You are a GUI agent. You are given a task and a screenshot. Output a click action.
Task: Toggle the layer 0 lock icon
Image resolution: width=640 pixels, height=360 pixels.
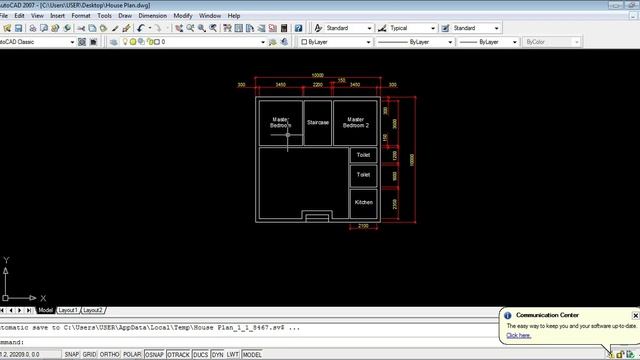pos(150,42)
